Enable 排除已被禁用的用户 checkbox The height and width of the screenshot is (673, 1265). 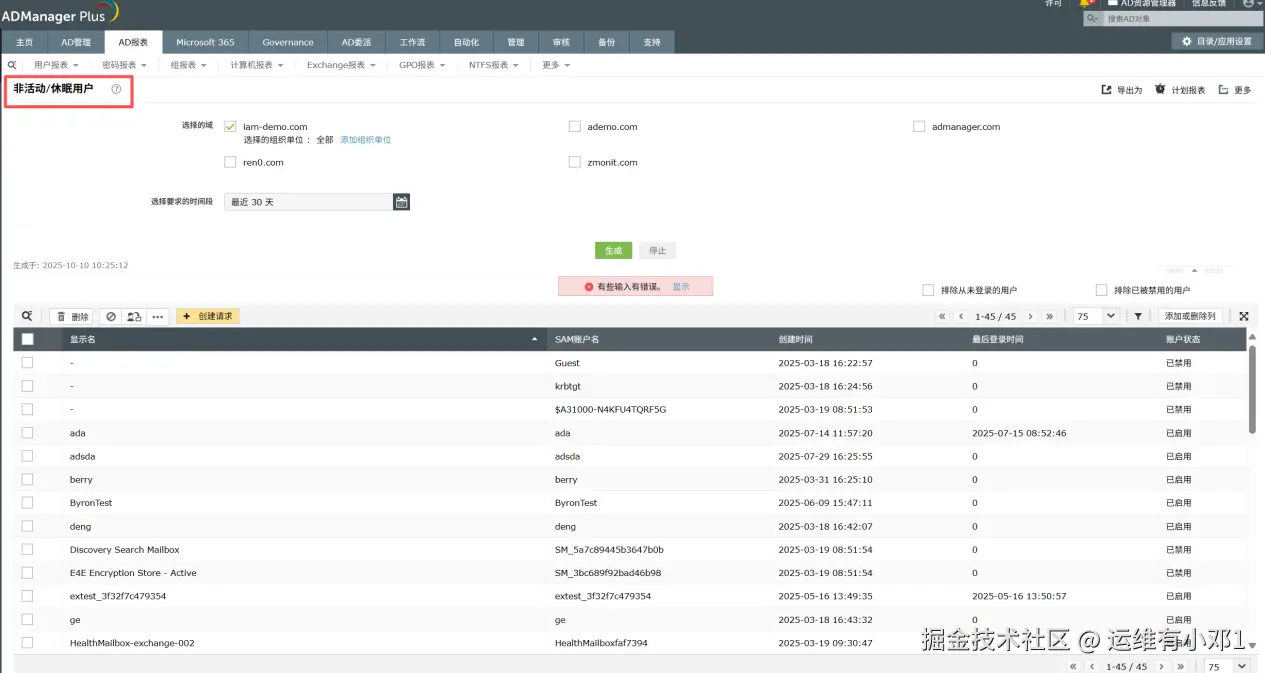[x=1102, y=290]
